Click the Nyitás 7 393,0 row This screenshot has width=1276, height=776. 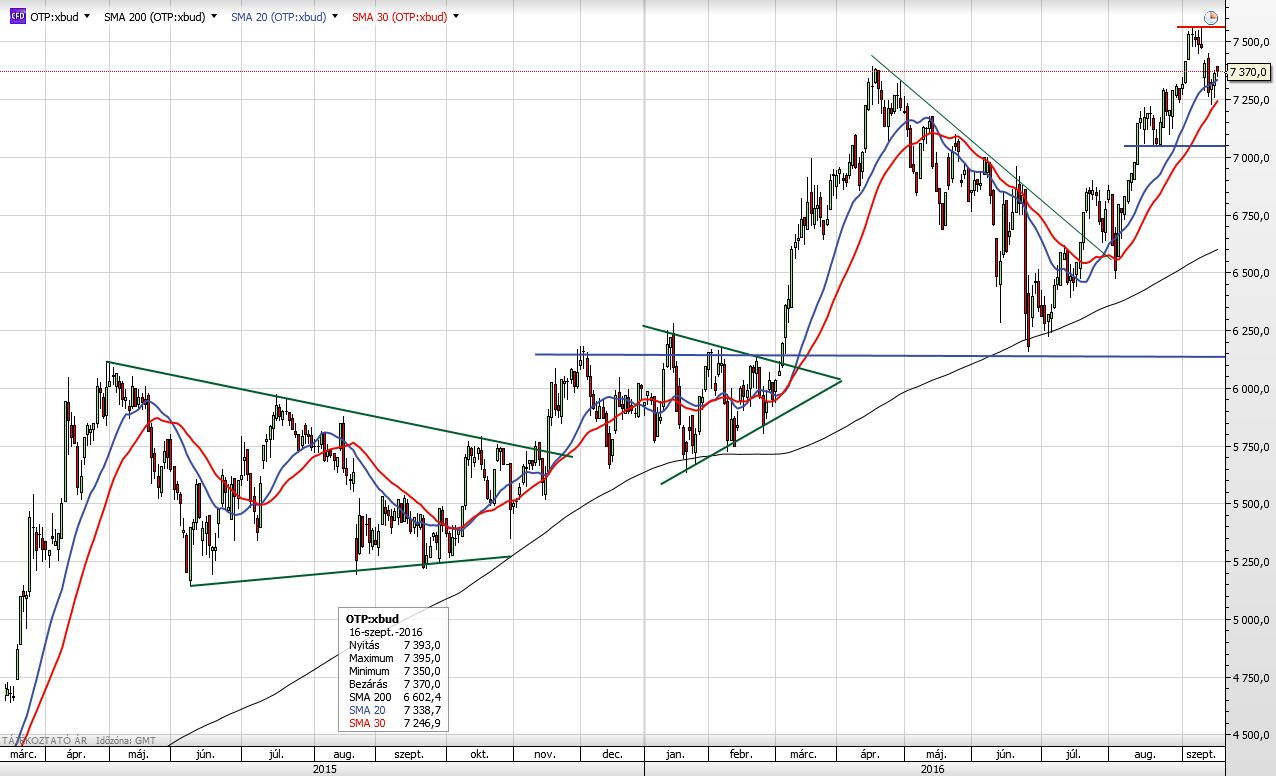[x=394, y=645]
